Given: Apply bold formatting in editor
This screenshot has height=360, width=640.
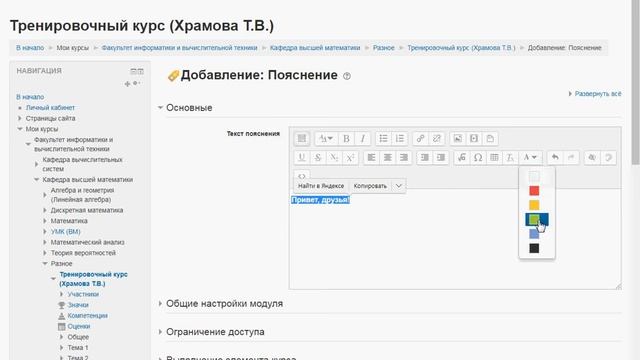Looking at the screenshot, I should click(346, 139).
